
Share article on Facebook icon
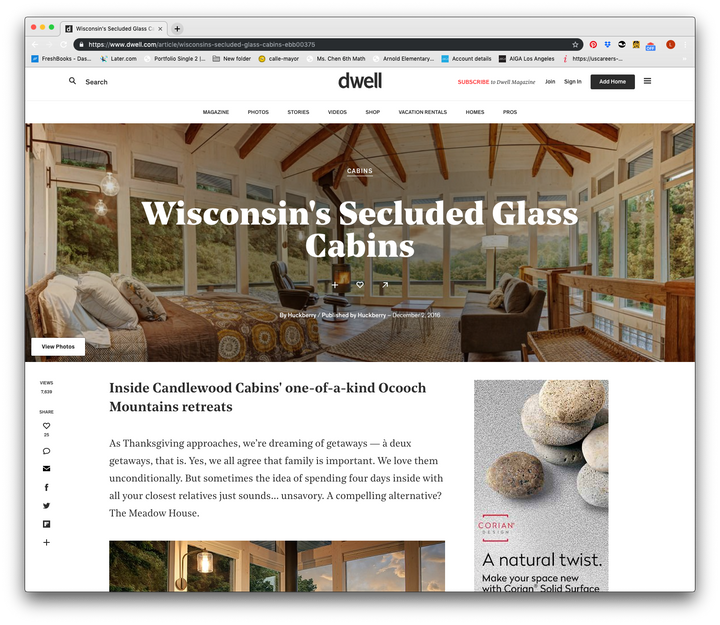46,487
